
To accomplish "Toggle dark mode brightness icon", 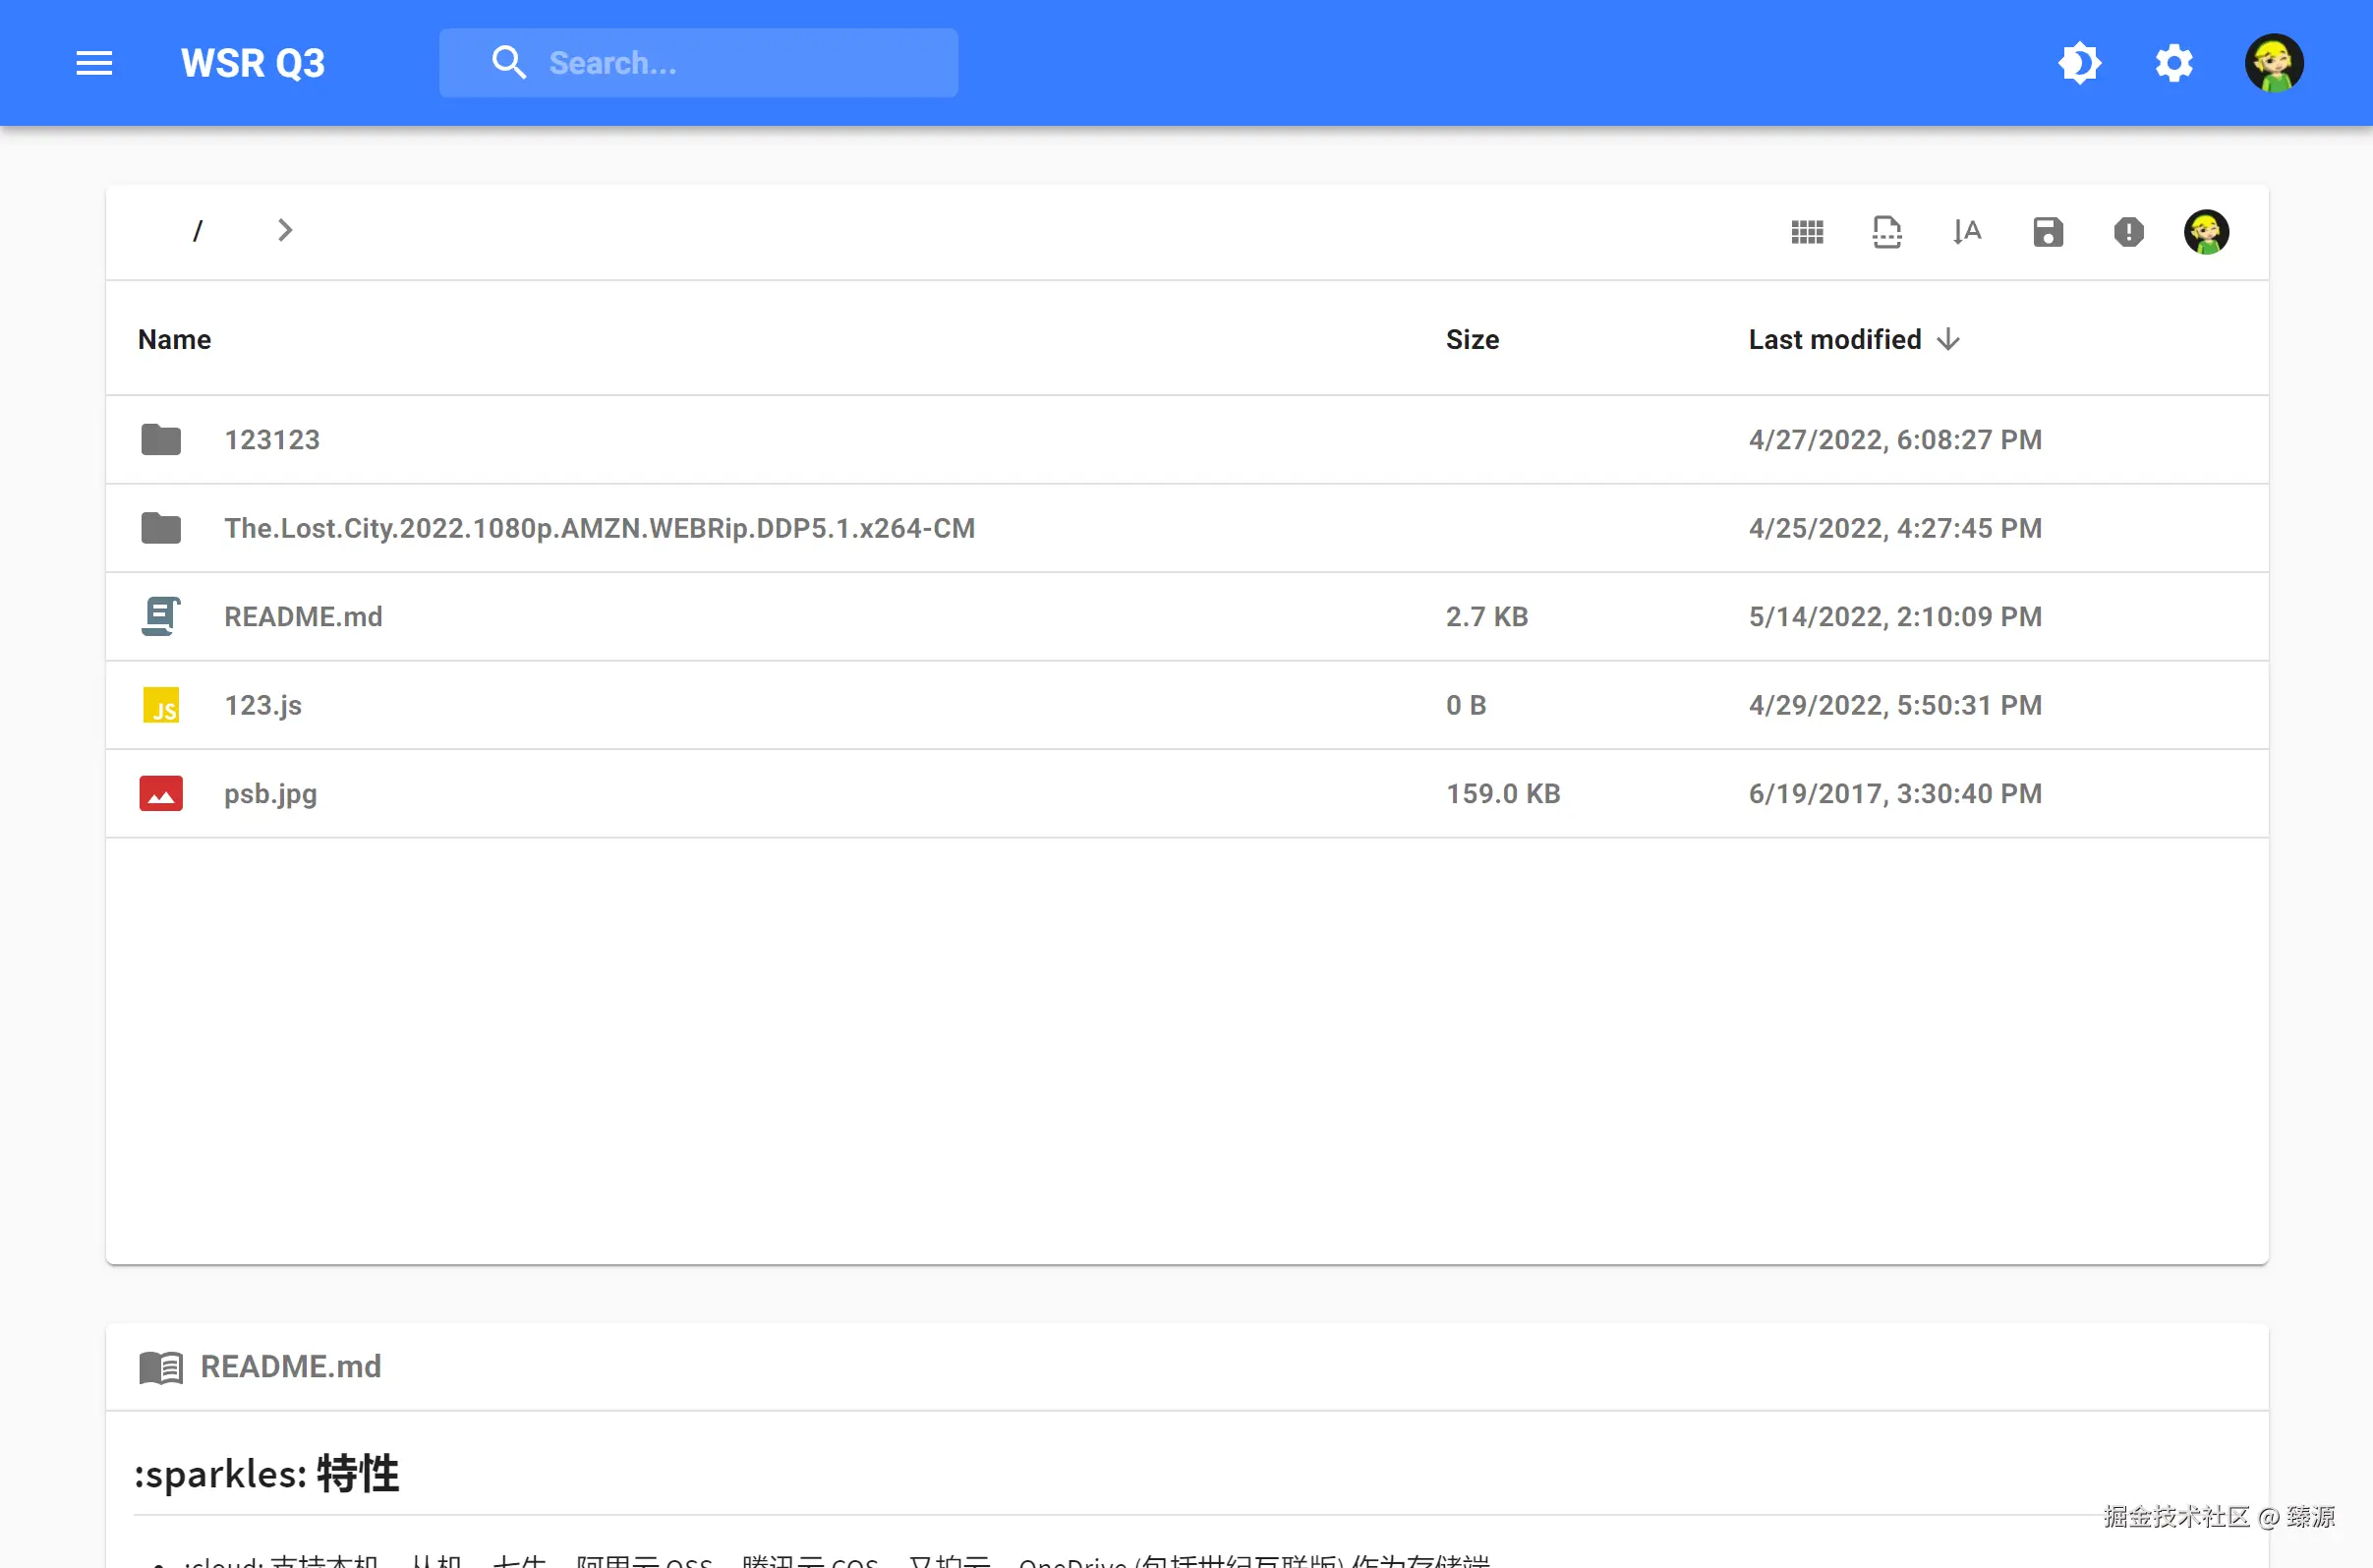I will point(2079,63).
